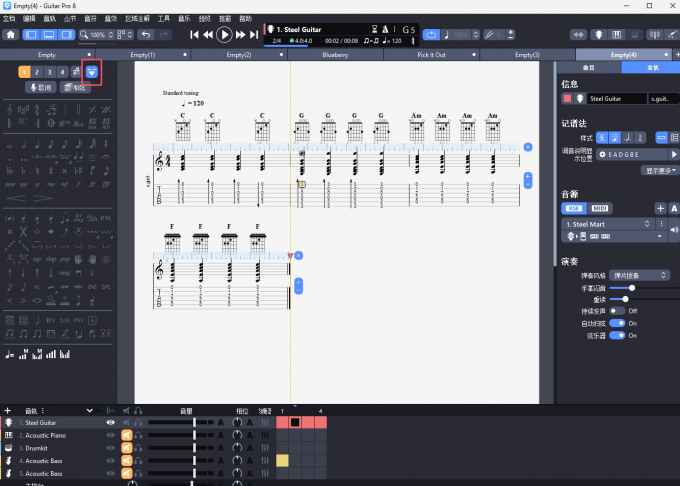
Task: Hide the Acoustic Piano track with eye icon
Action: click(111, 435)
